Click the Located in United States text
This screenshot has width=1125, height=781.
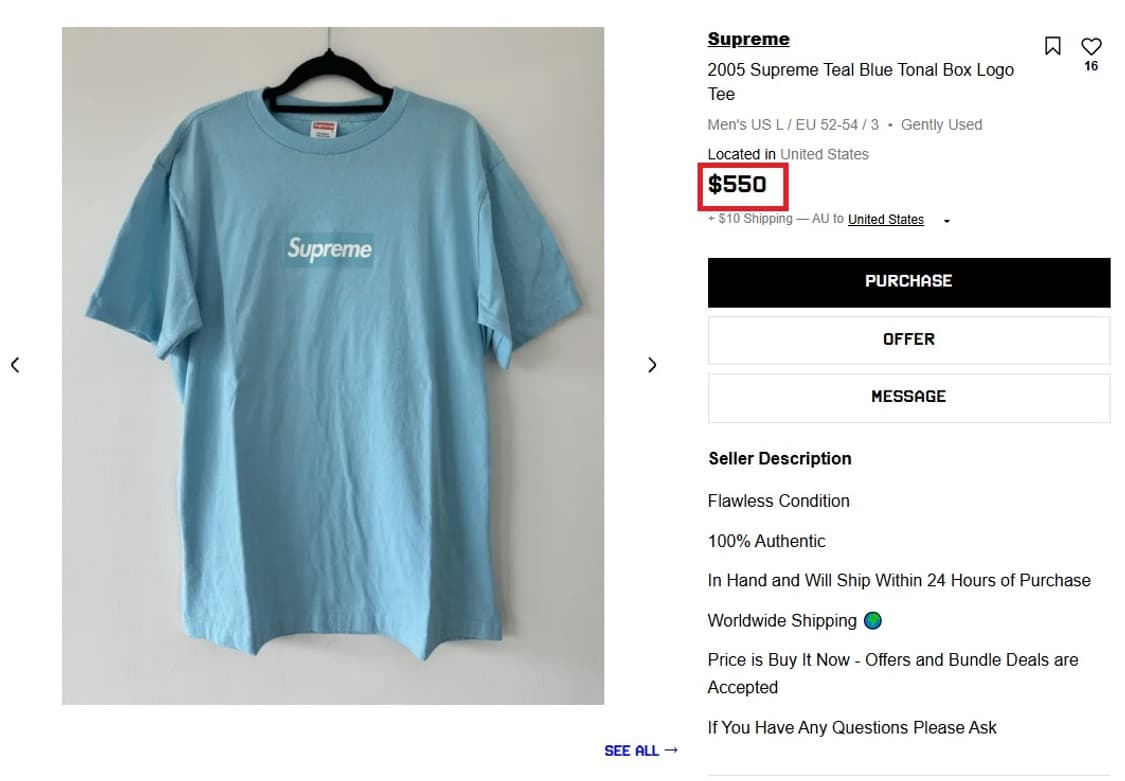pyautogui.click(x=788, y=154)
